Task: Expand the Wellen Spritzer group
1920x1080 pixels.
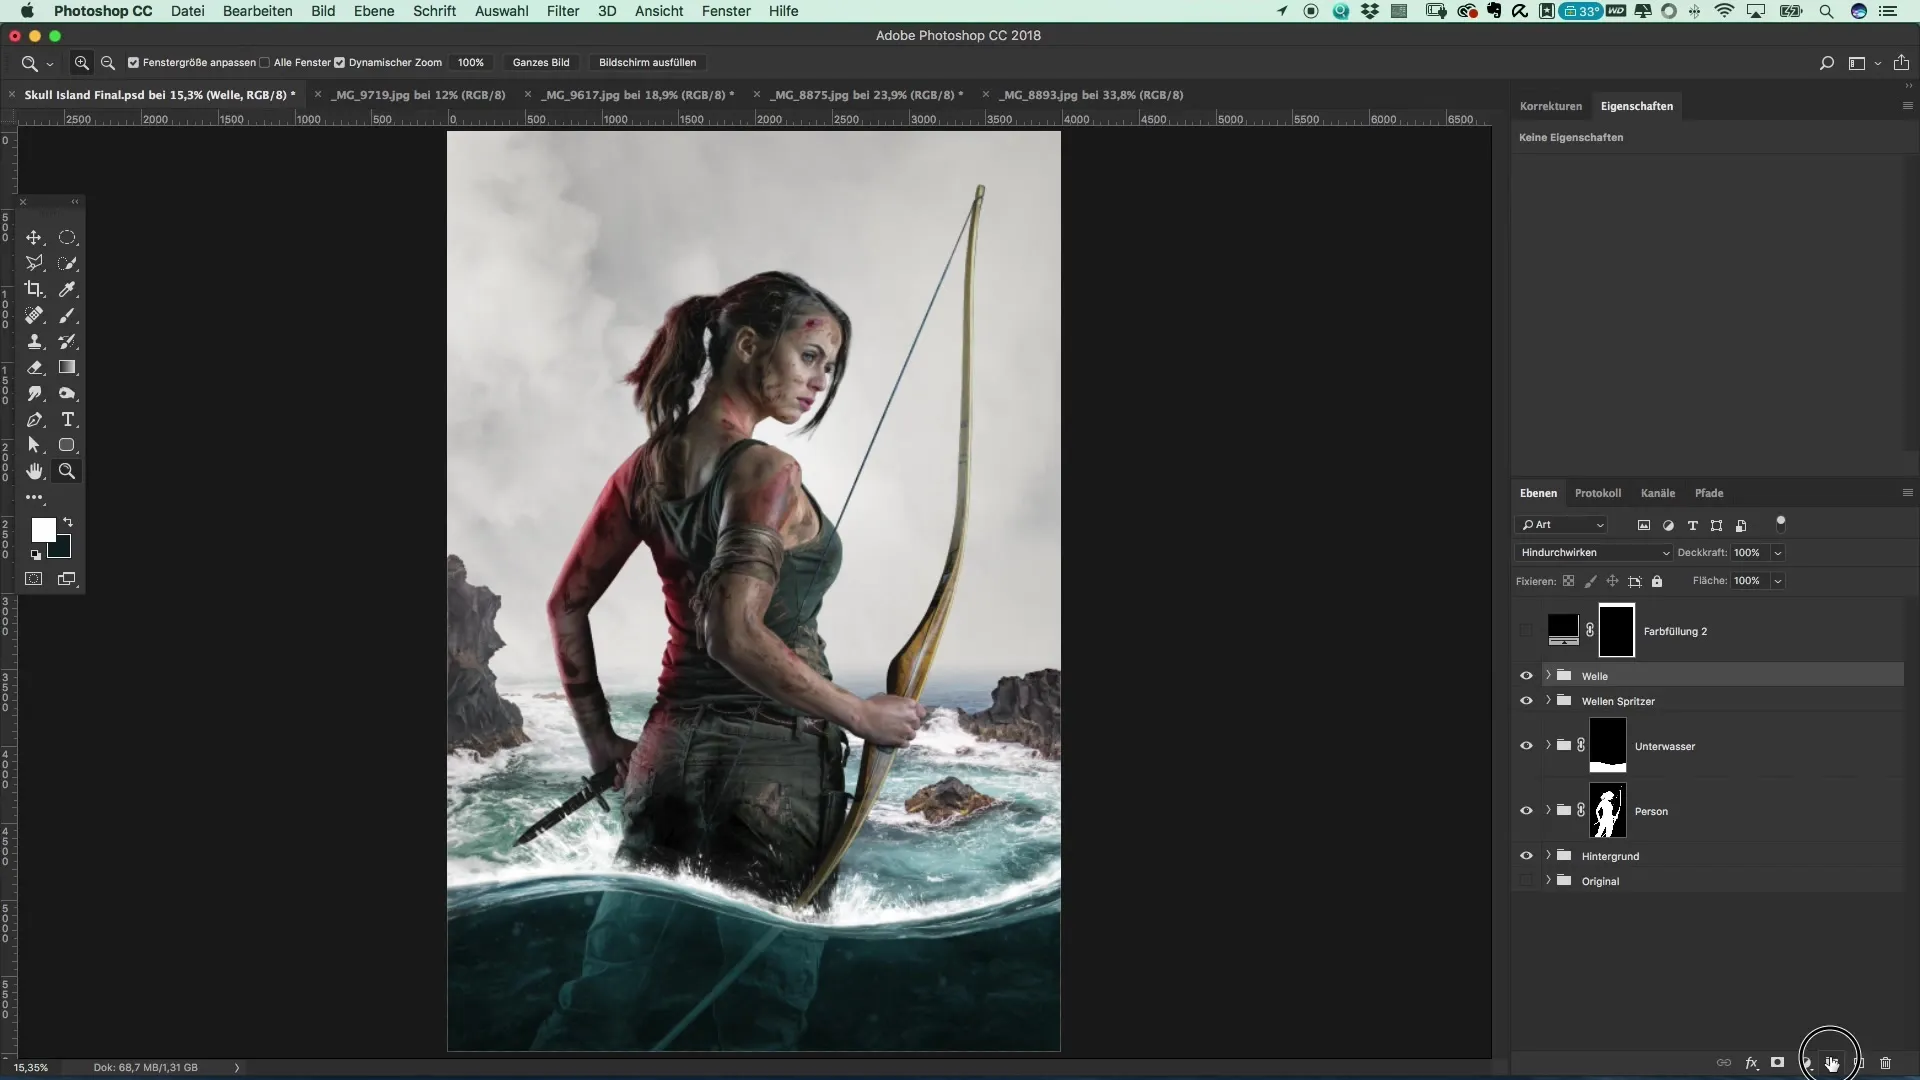Action: (1548, 701)
